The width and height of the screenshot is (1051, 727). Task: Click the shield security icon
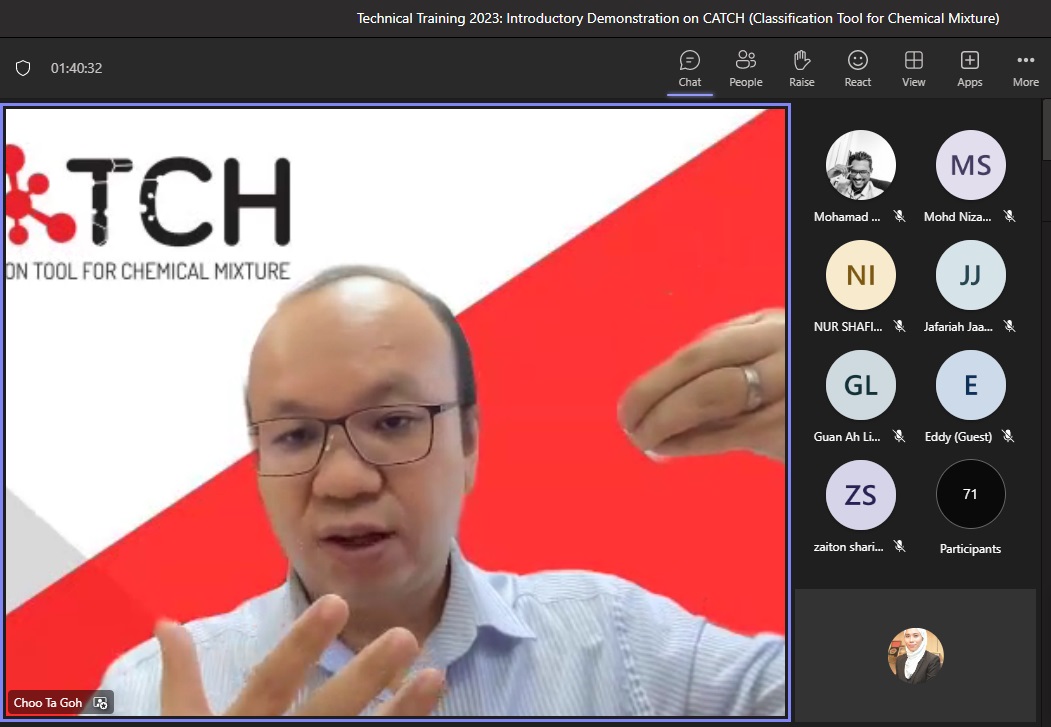[23, 68]
